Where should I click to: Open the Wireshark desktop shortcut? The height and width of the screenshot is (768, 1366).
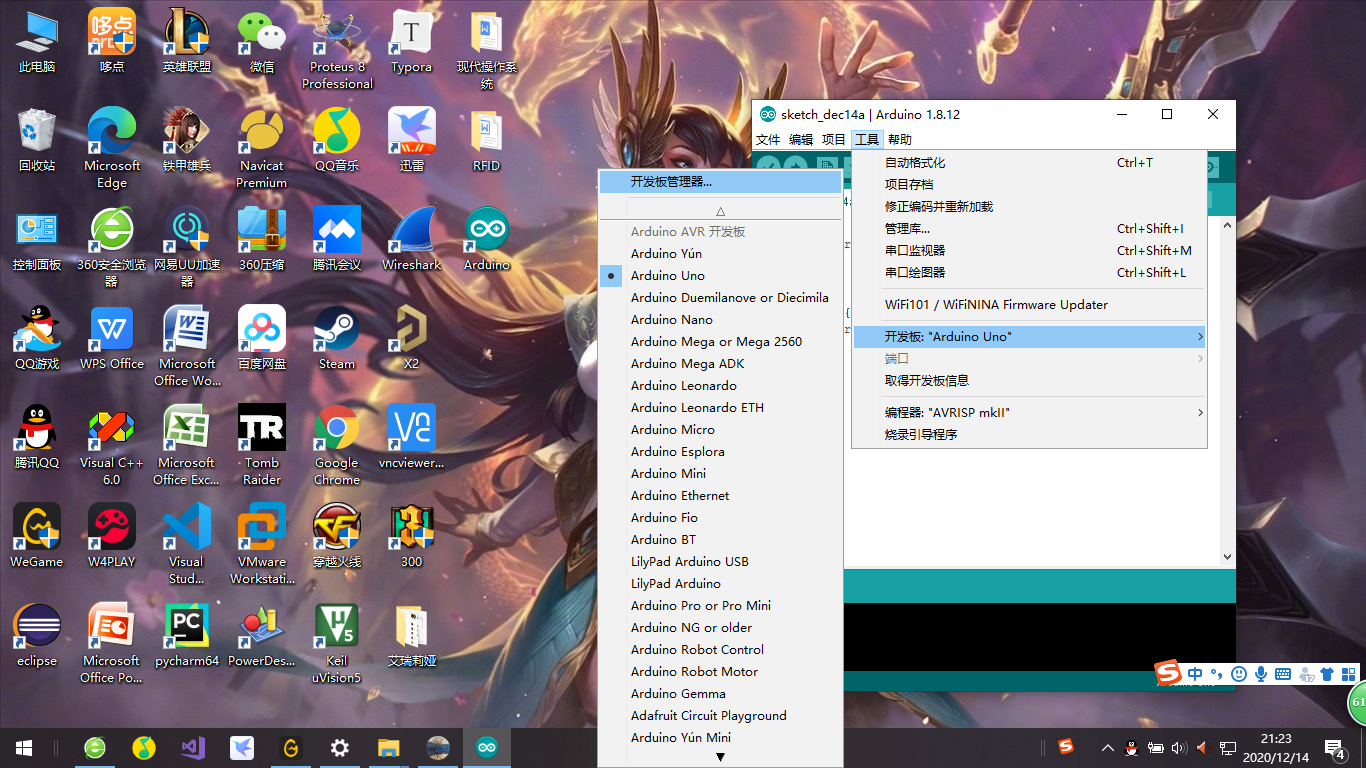point(411,238)
